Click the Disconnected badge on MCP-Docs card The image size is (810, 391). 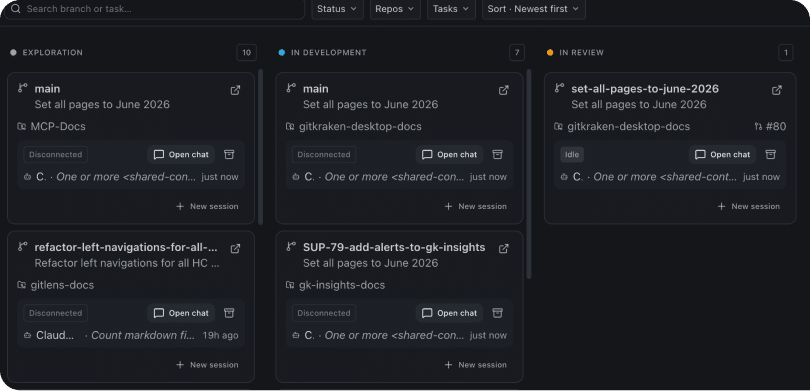coord(55,154)
